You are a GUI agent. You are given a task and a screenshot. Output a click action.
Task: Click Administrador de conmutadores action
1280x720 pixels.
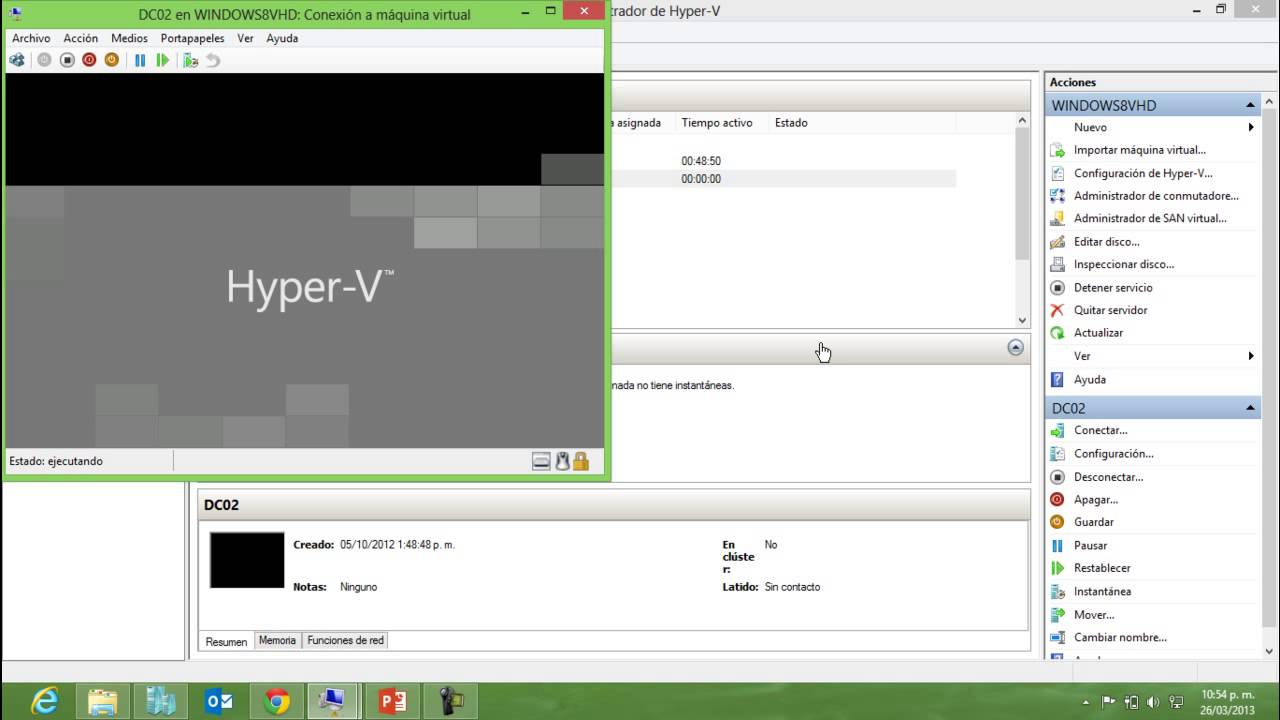click(1155, 196)
